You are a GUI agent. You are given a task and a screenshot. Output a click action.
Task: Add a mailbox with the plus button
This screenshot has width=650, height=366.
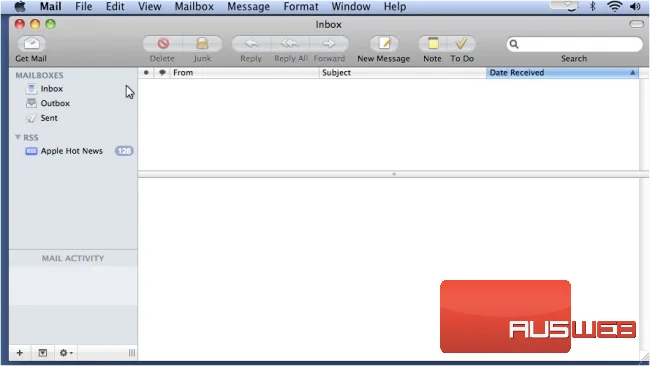coord(19,353)
